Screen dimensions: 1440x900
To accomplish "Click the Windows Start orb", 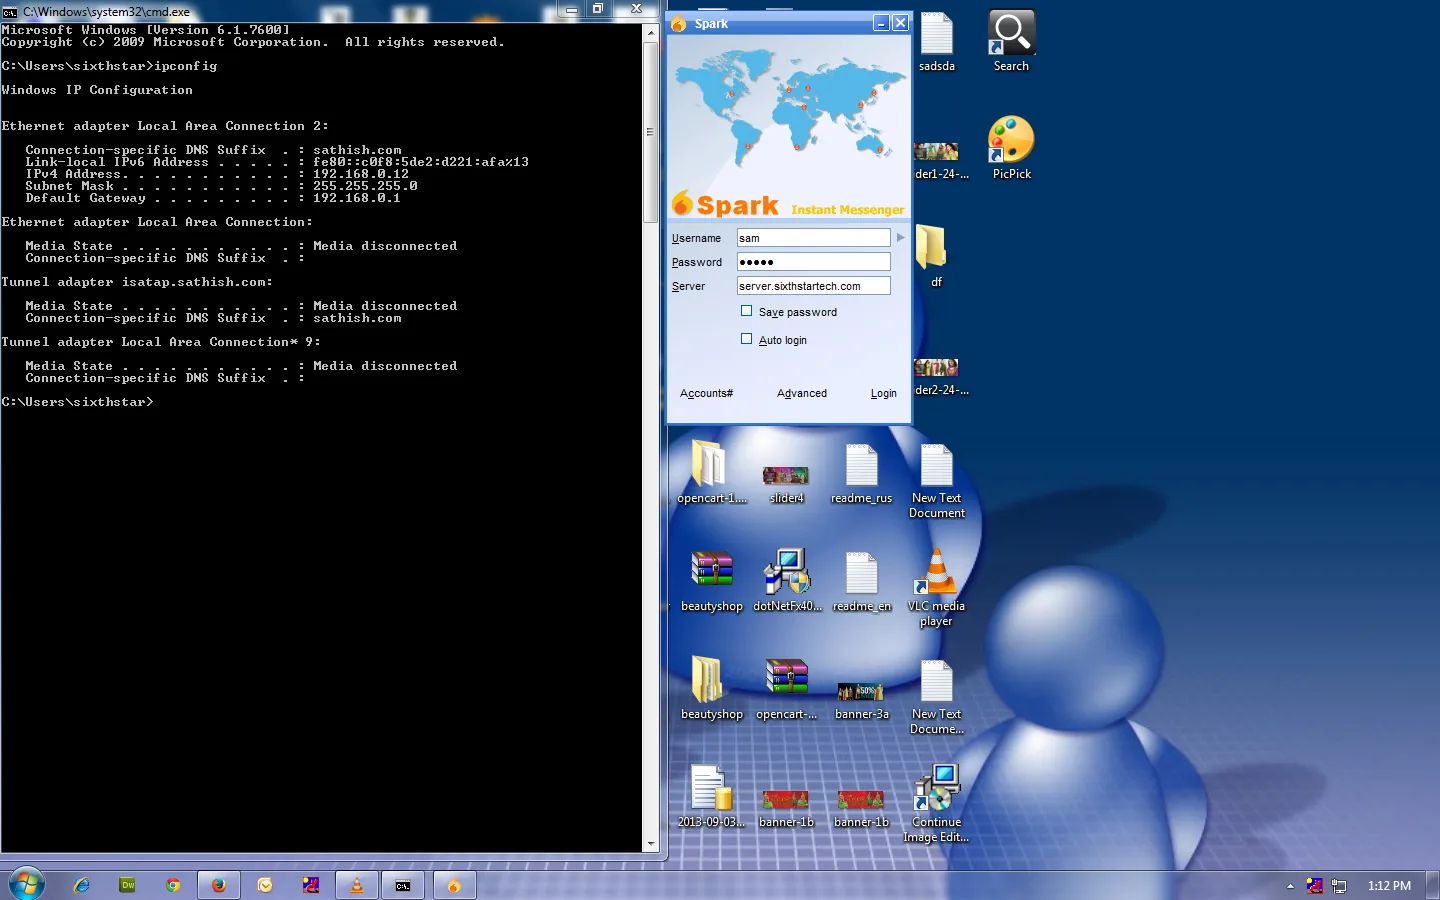I will [x=27, y=884].
